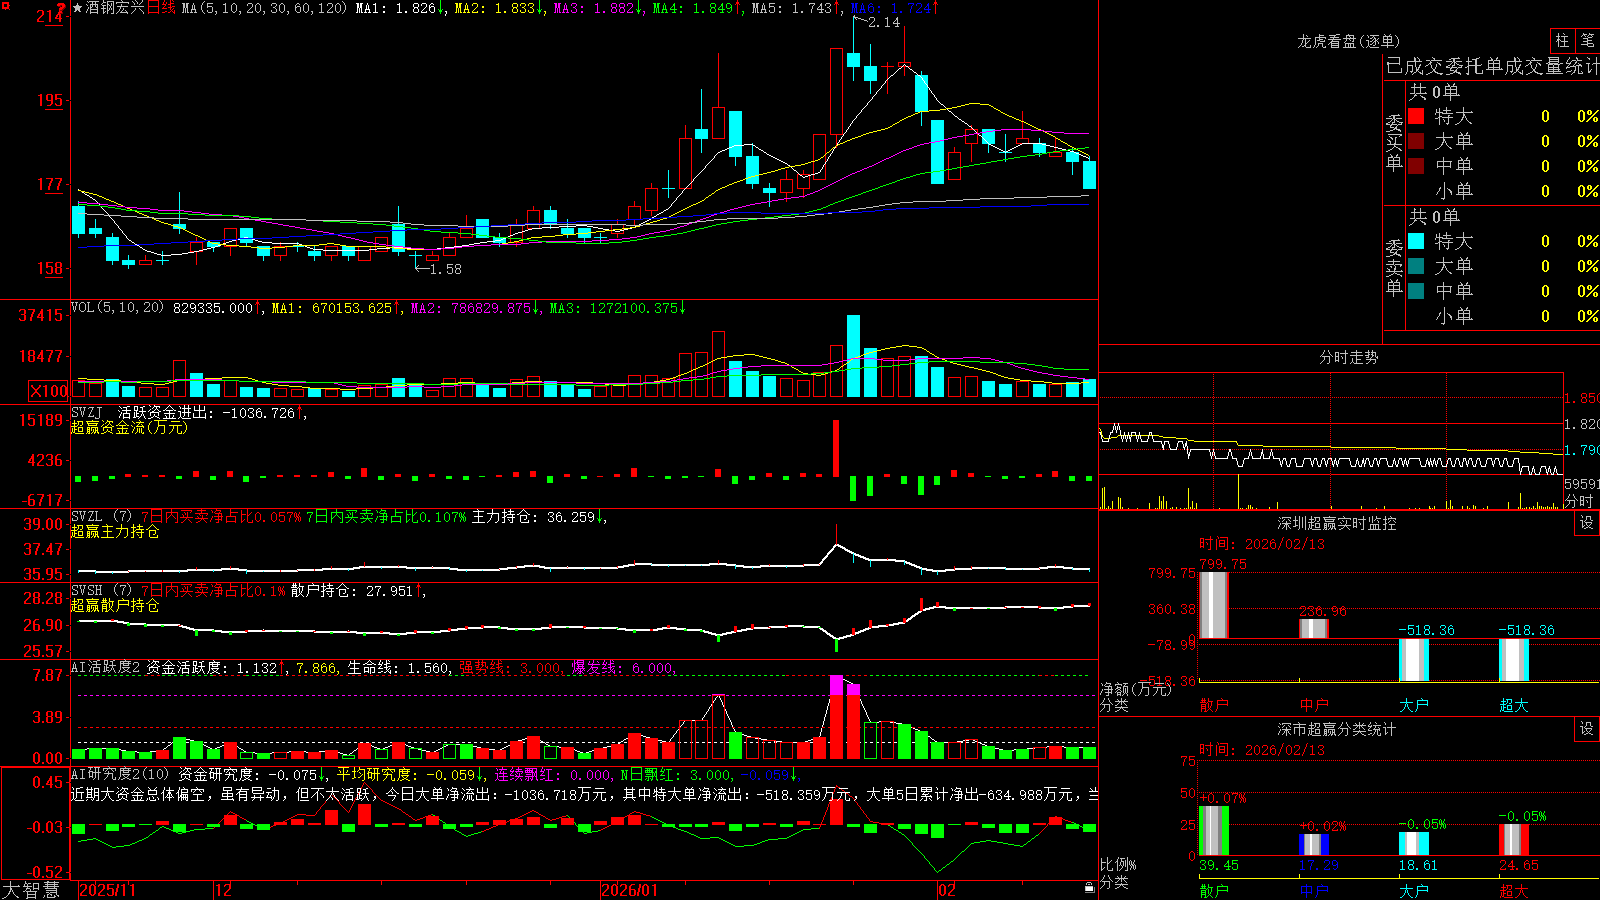Click the 日线 period label
1600x900 pixels.
point(161,8)
